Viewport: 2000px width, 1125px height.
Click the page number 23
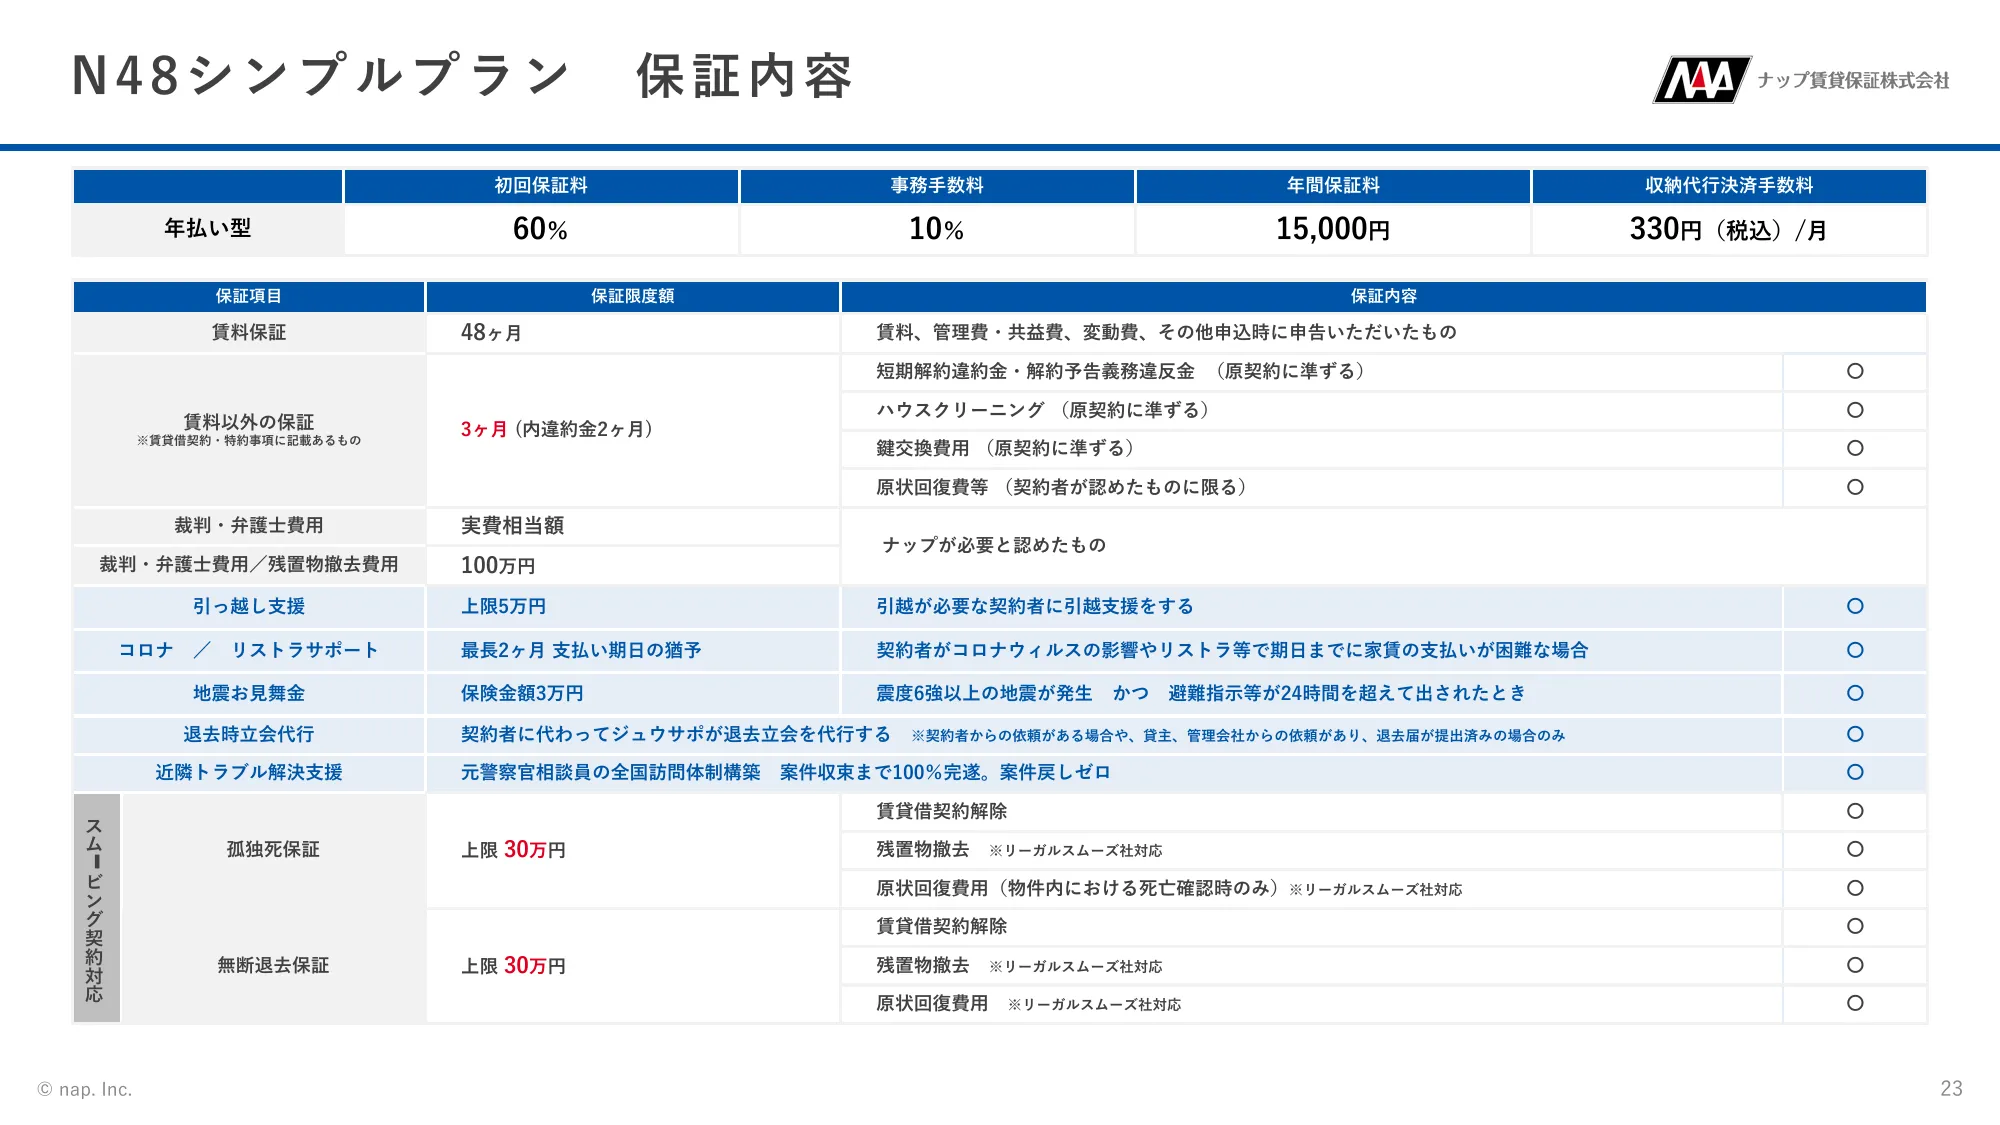[1951, 1088]
